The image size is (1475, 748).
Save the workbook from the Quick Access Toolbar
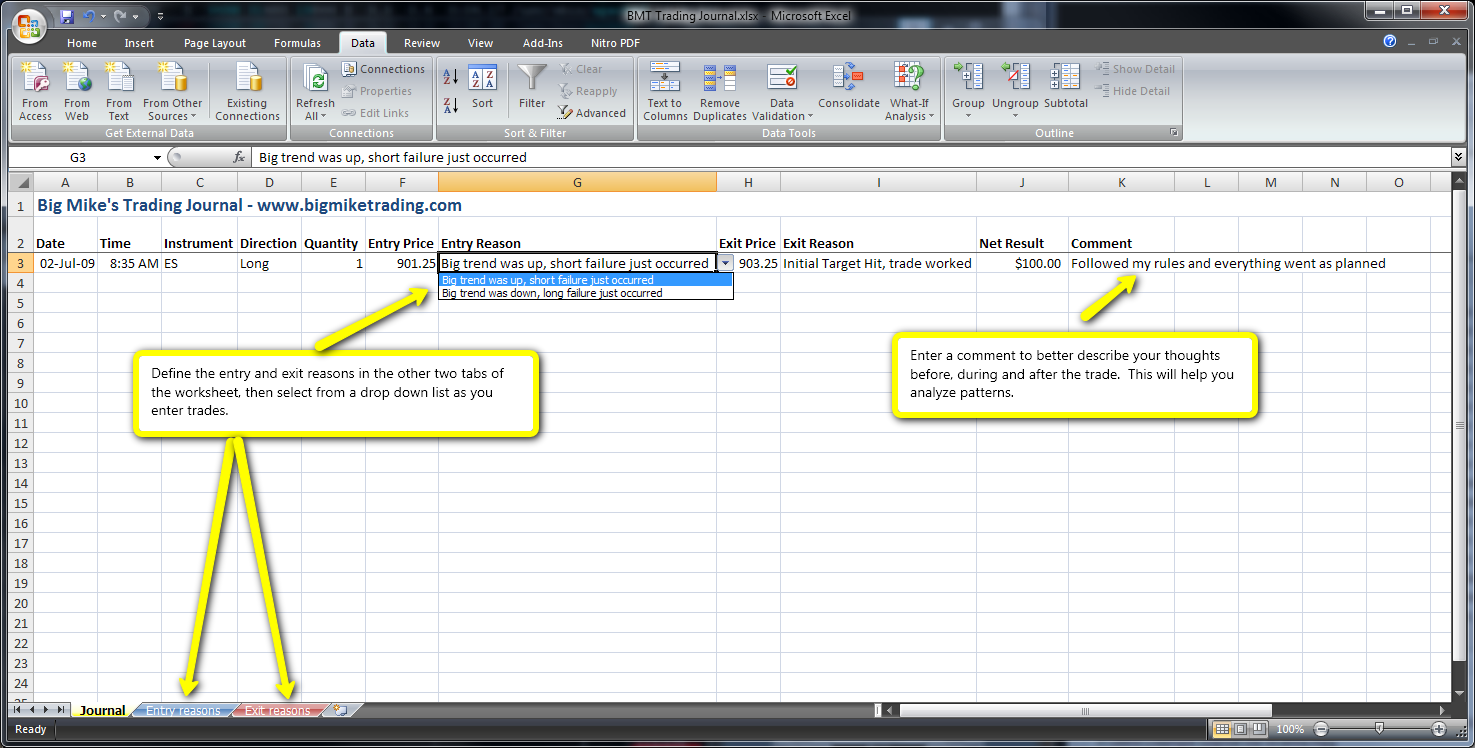[x=67, y=16]
